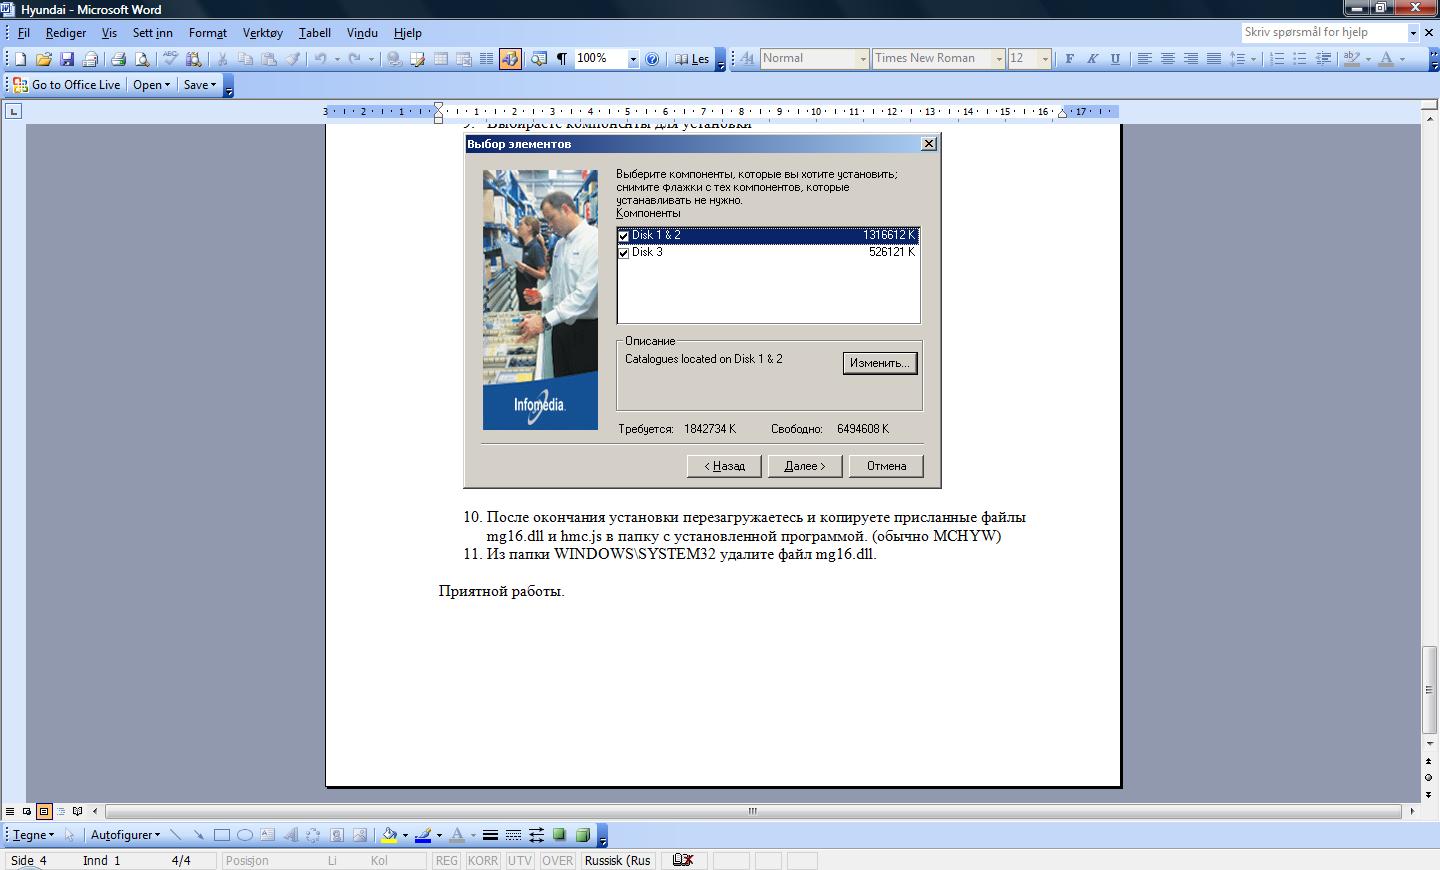
Task: Run spelling and grammar check
Action: pyautogui.click(x=170, y=59)
